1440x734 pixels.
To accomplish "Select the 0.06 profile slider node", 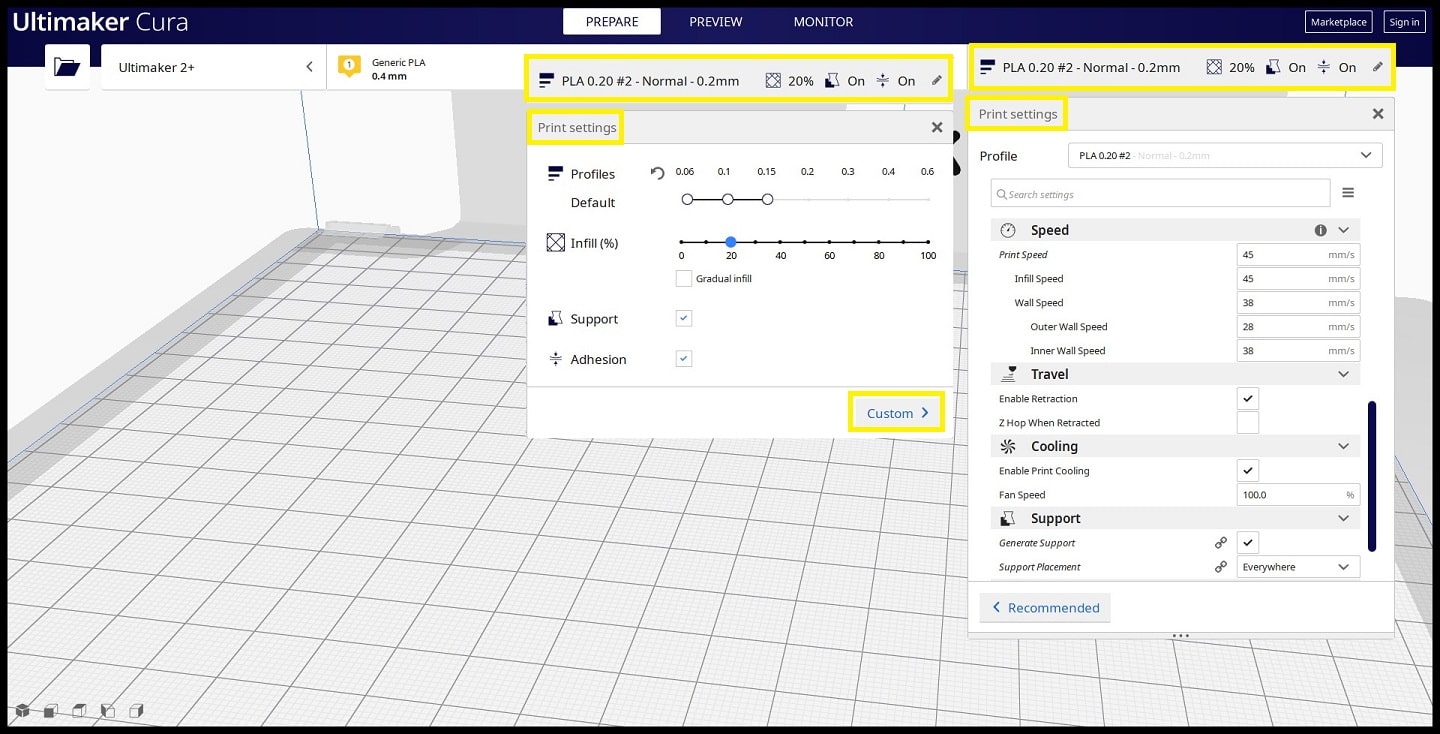I will point(687,200).
